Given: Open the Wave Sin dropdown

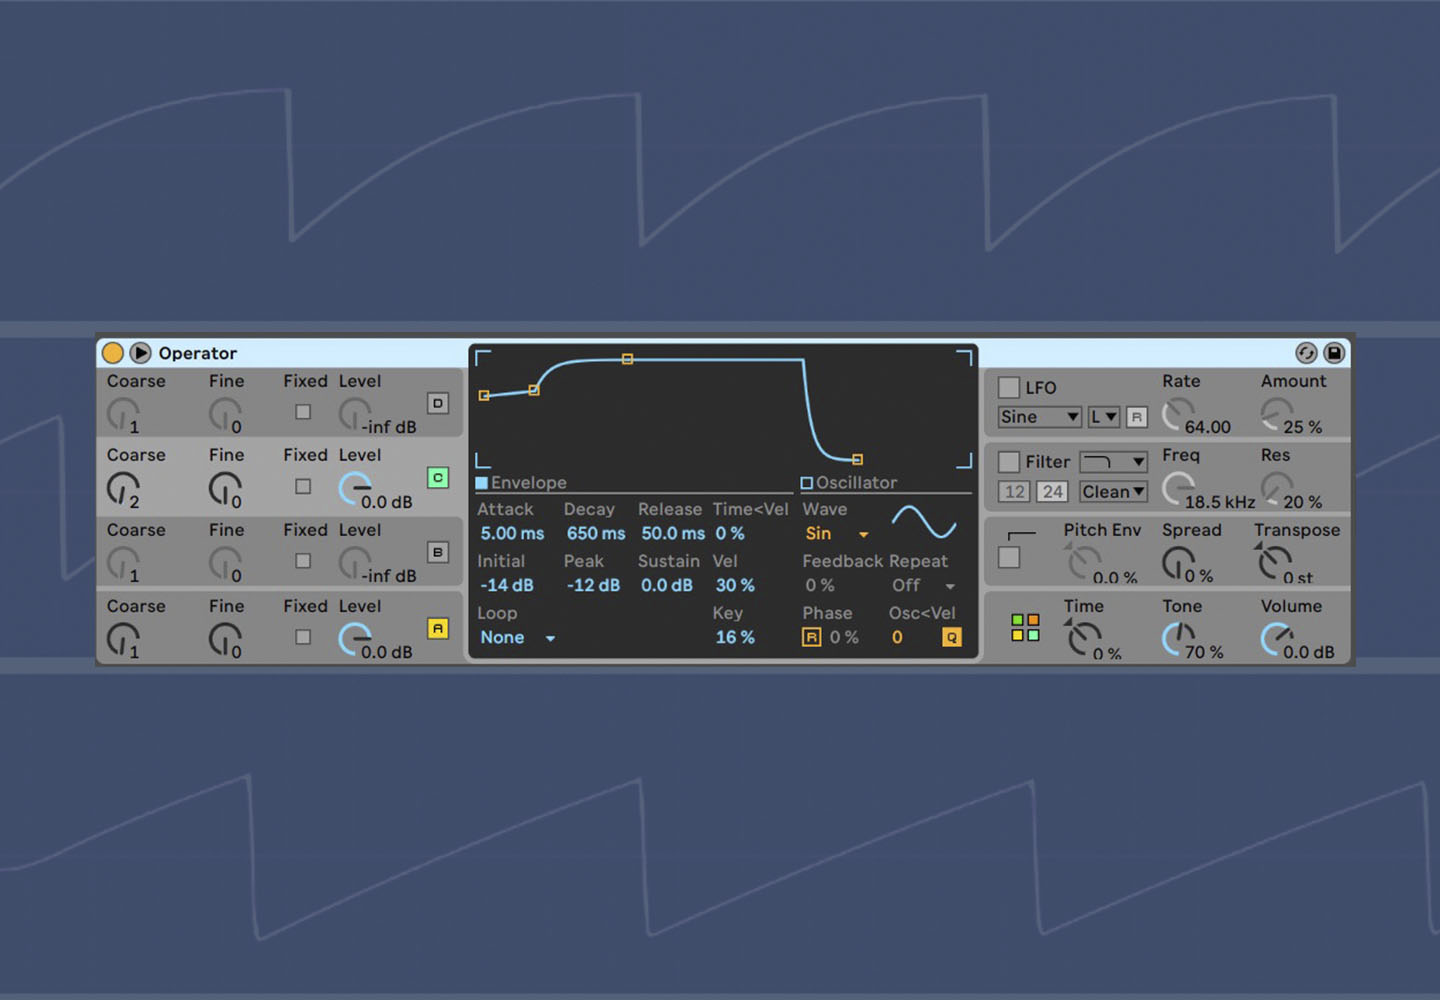Looking at the screenshot, I should (x=837, y=534).
